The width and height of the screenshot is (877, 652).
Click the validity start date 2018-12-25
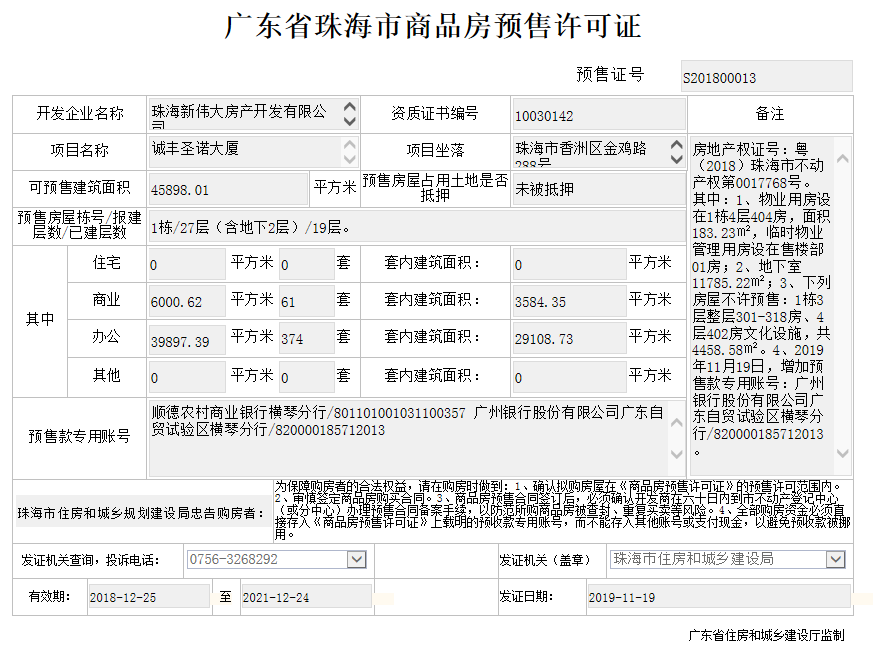coord(148,597)
